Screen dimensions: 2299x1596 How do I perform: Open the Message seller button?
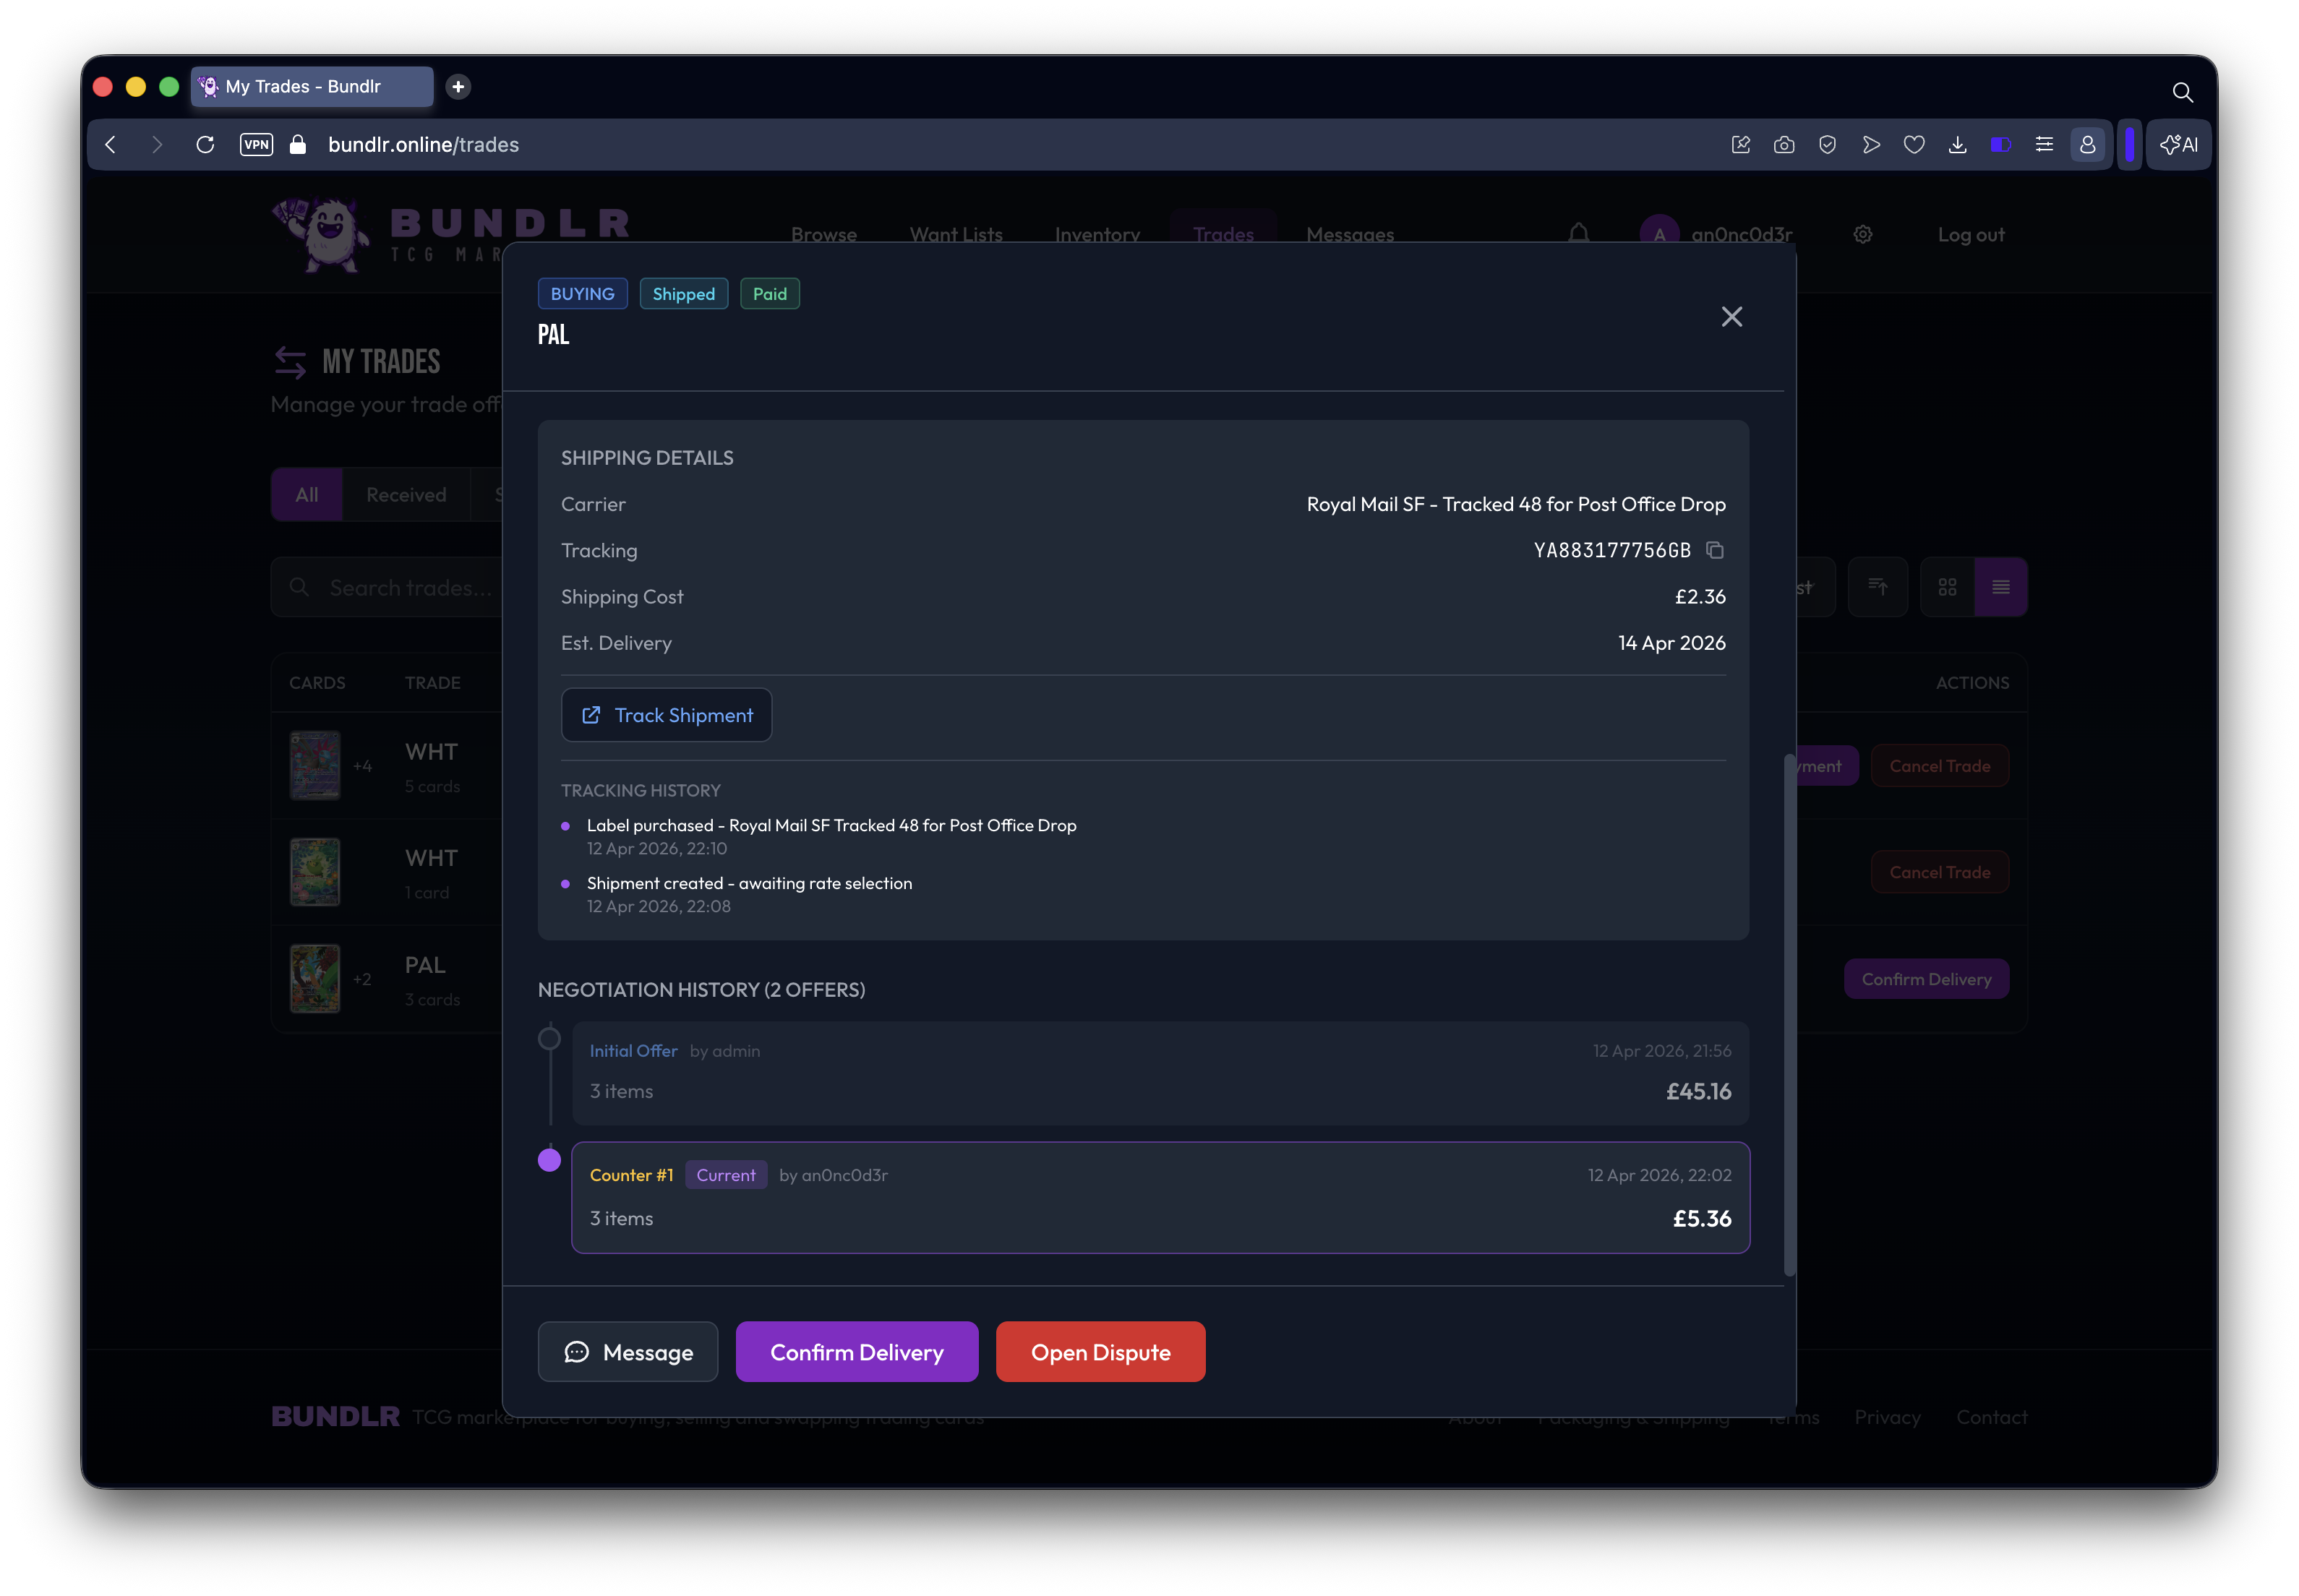tap(627, 1352)
